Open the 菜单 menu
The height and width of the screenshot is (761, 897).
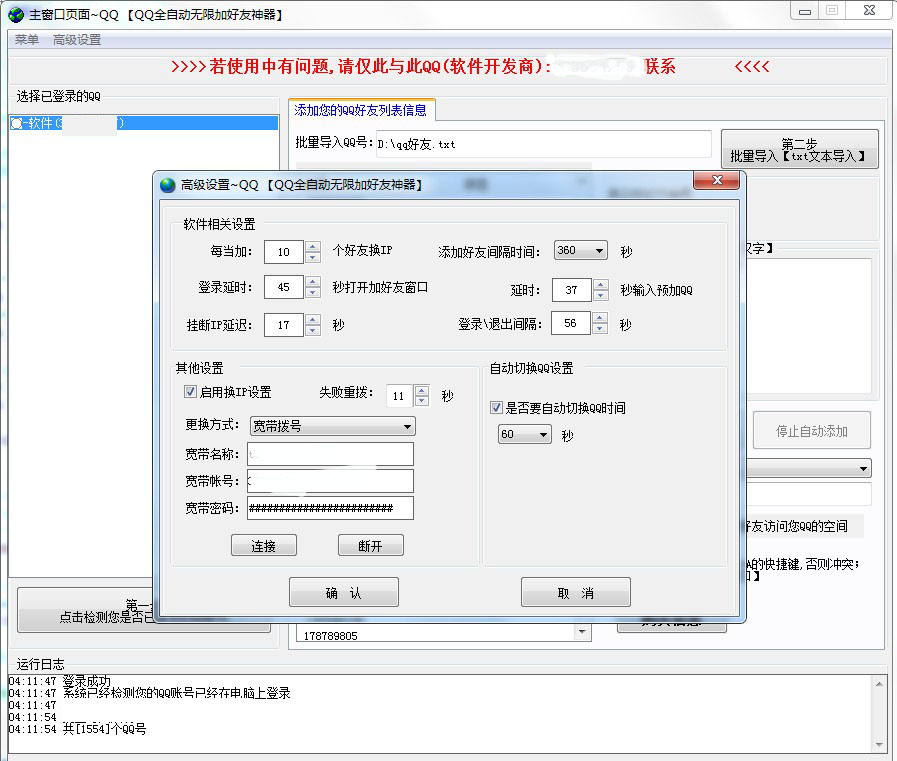(26, 39)
